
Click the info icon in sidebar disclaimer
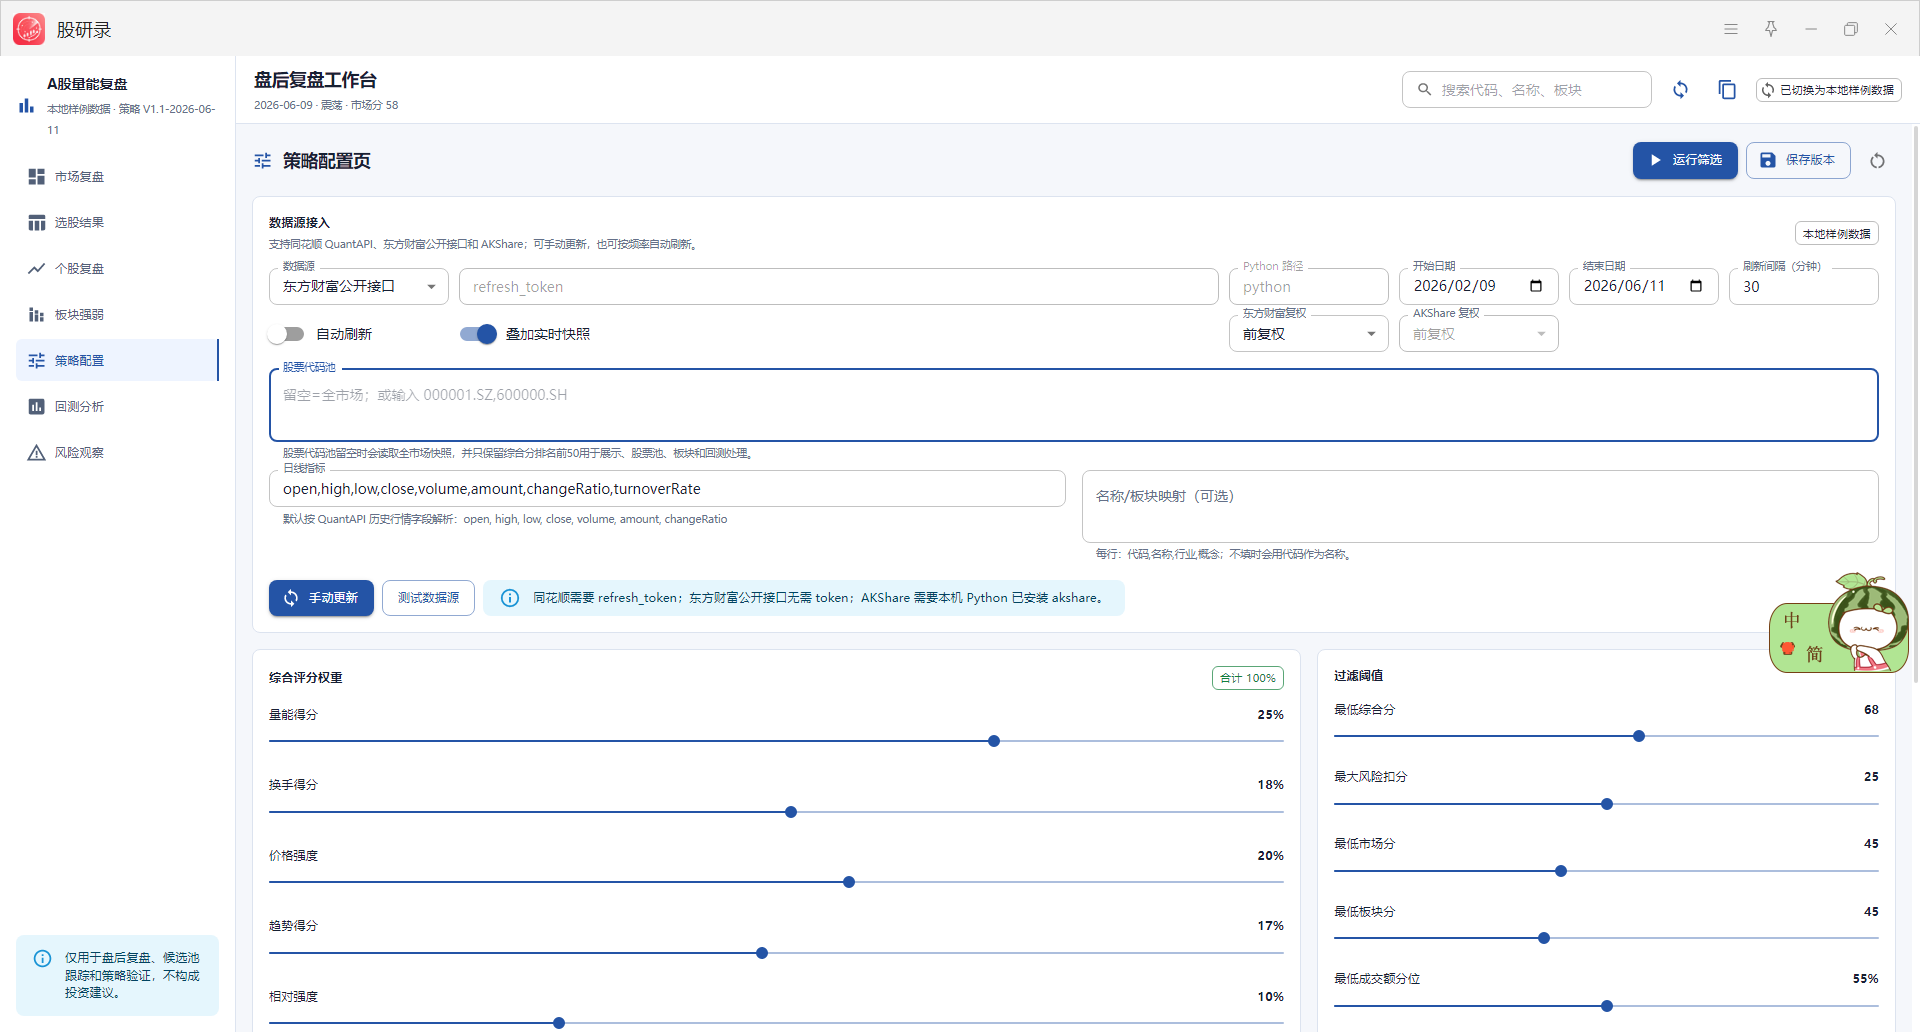click(x=43, y=959)
